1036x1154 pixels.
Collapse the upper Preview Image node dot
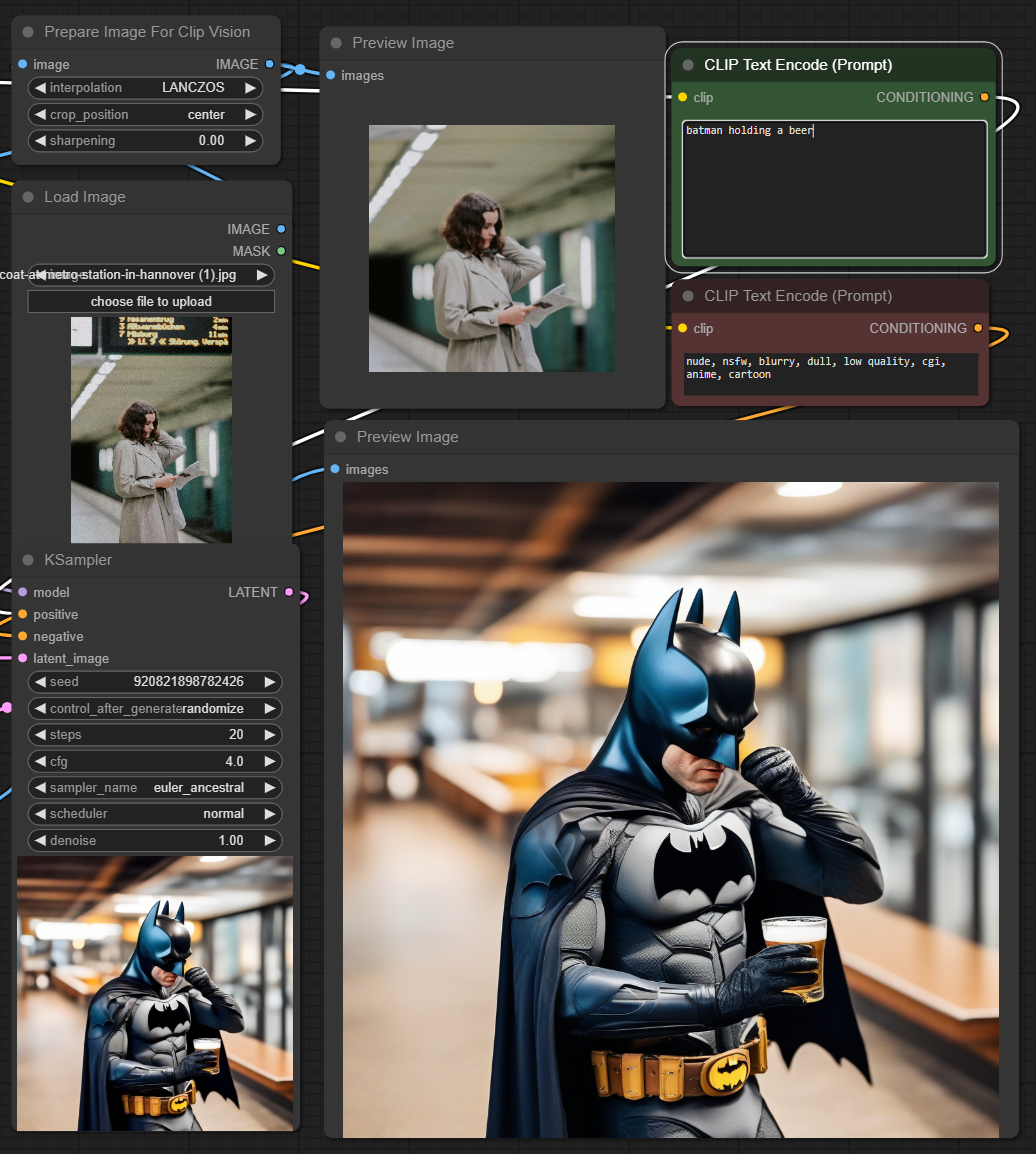(336, 43)
